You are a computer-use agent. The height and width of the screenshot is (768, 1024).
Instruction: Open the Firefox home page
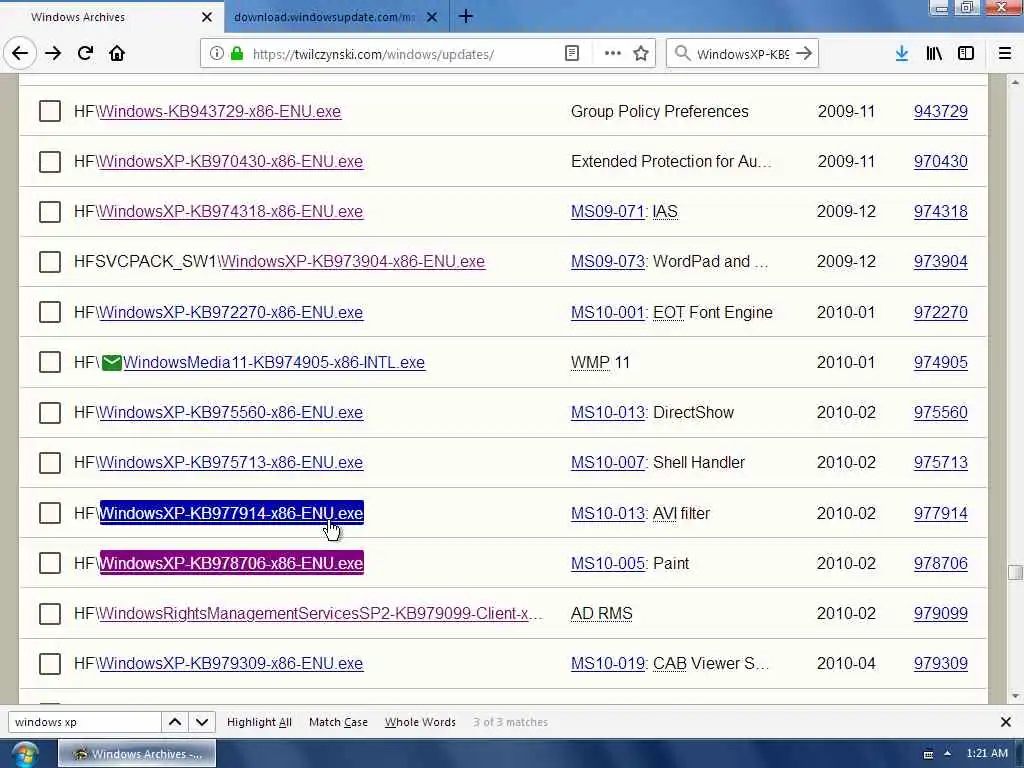117,54
